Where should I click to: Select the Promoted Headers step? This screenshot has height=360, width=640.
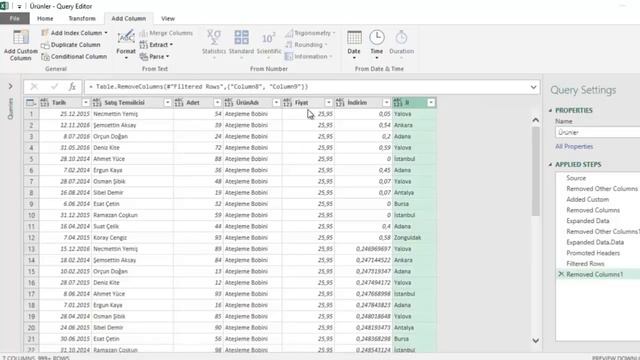click(593, 253)
